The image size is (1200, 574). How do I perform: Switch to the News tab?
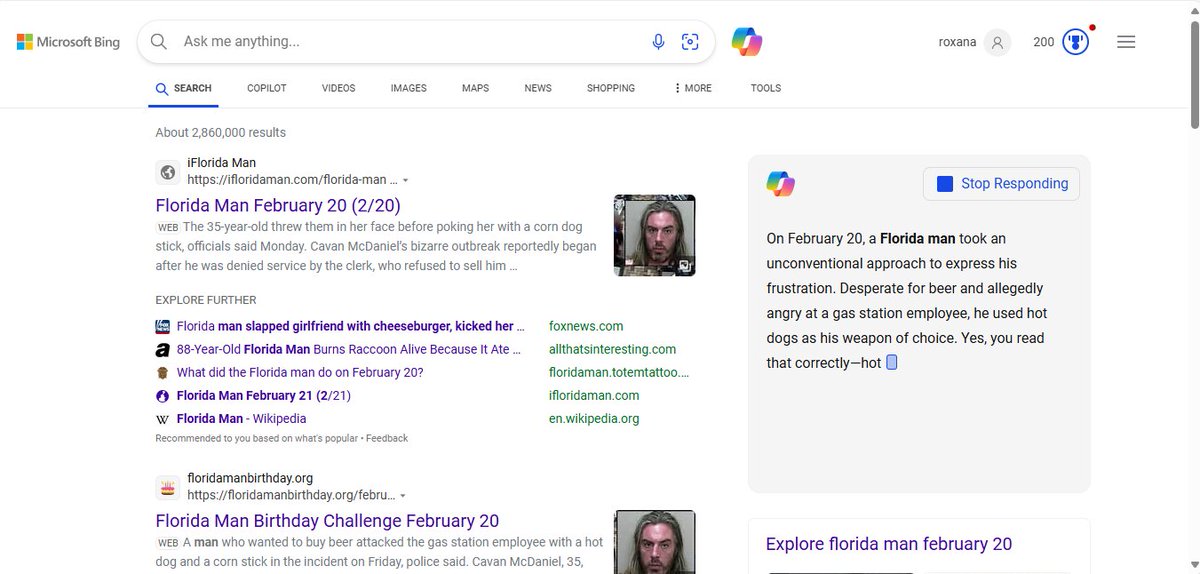click(538, 88)
